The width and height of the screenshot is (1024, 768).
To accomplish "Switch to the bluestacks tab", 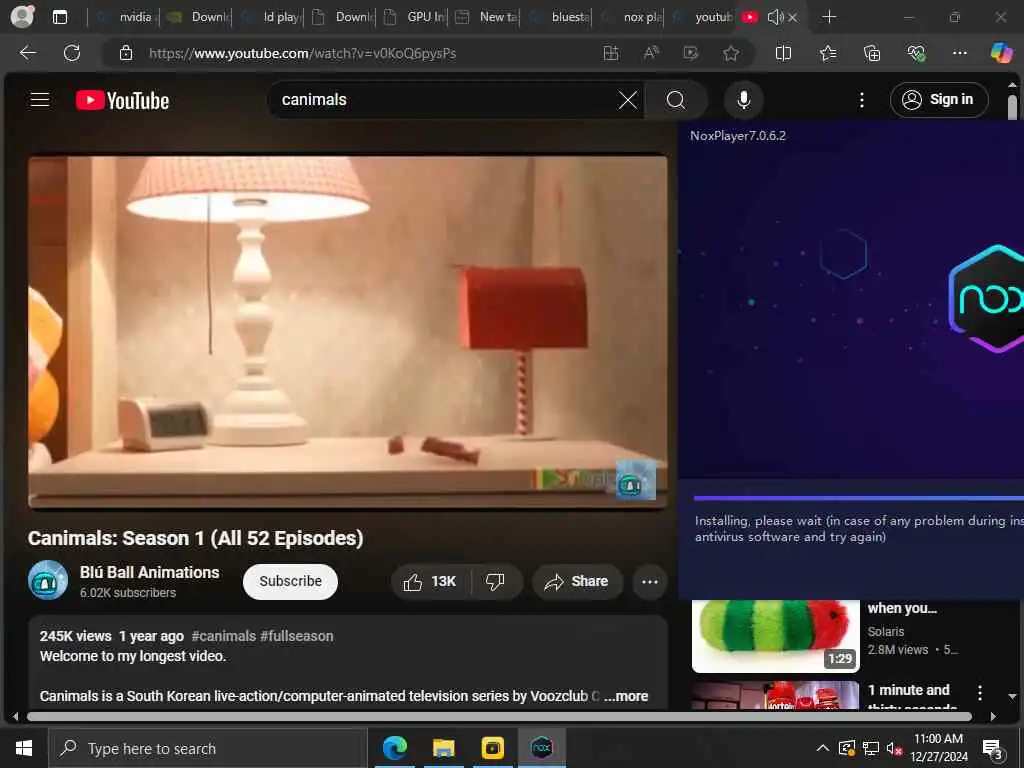I will 558,17.
